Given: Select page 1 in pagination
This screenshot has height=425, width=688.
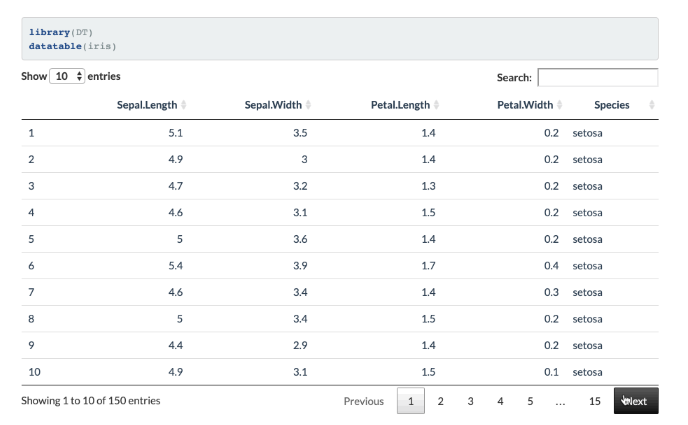Looking at the screenshot, I should pyautogui.click(x=410, y=401).
